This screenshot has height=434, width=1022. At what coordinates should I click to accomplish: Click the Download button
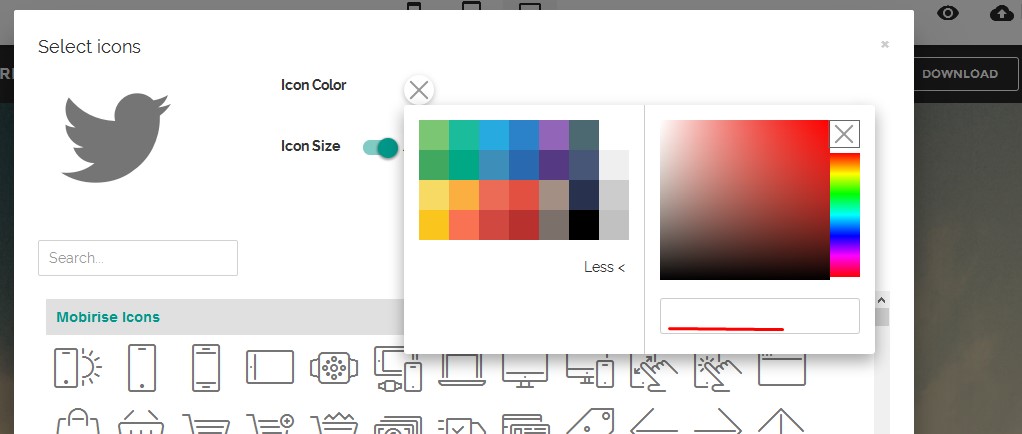click(959, 74)
